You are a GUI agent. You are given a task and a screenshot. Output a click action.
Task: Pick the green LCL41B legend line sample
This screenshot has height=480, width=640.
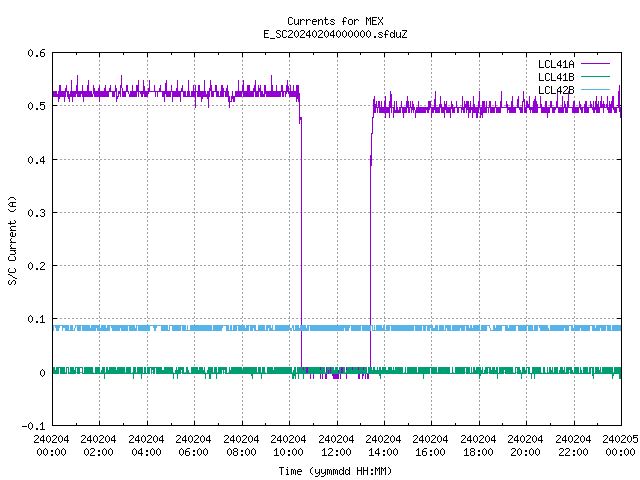tap(595, 77)
